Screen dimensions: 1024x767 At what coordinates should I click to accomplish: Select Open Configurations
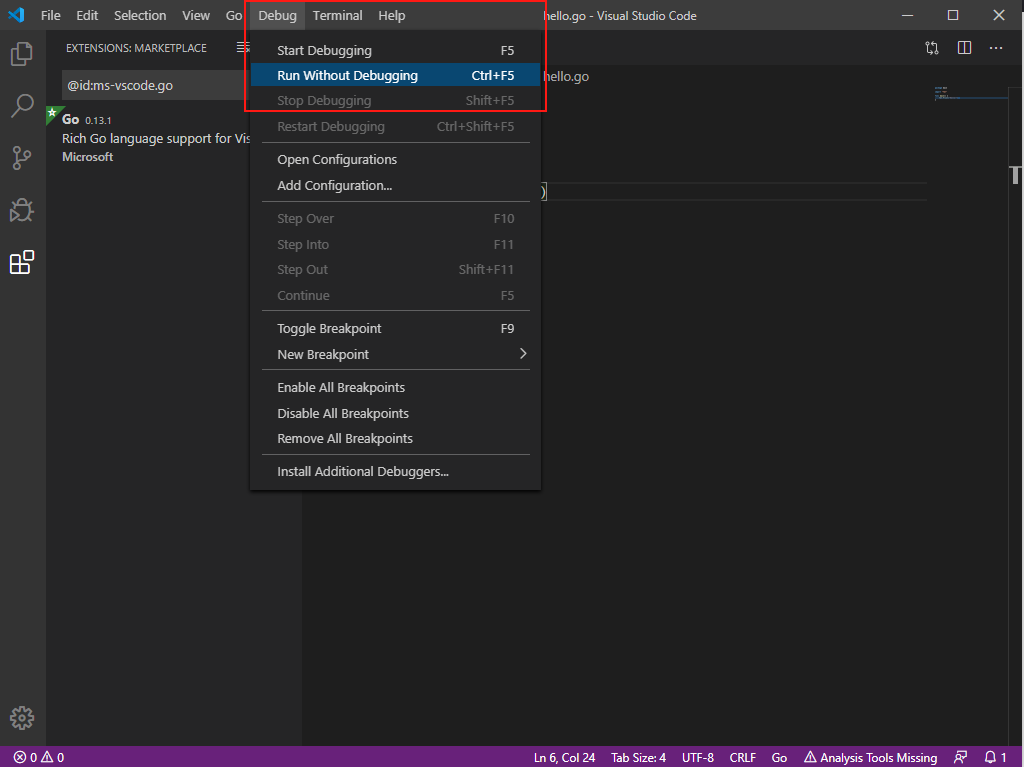tap(395, 159)
